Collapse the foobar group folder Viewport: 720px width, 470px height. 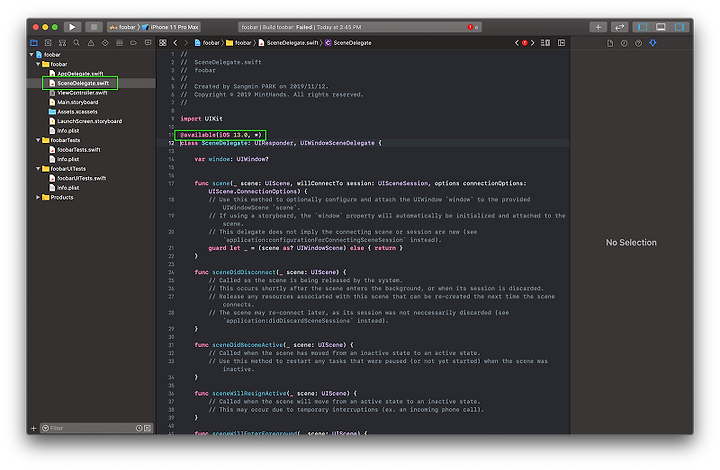coord(38,64)
